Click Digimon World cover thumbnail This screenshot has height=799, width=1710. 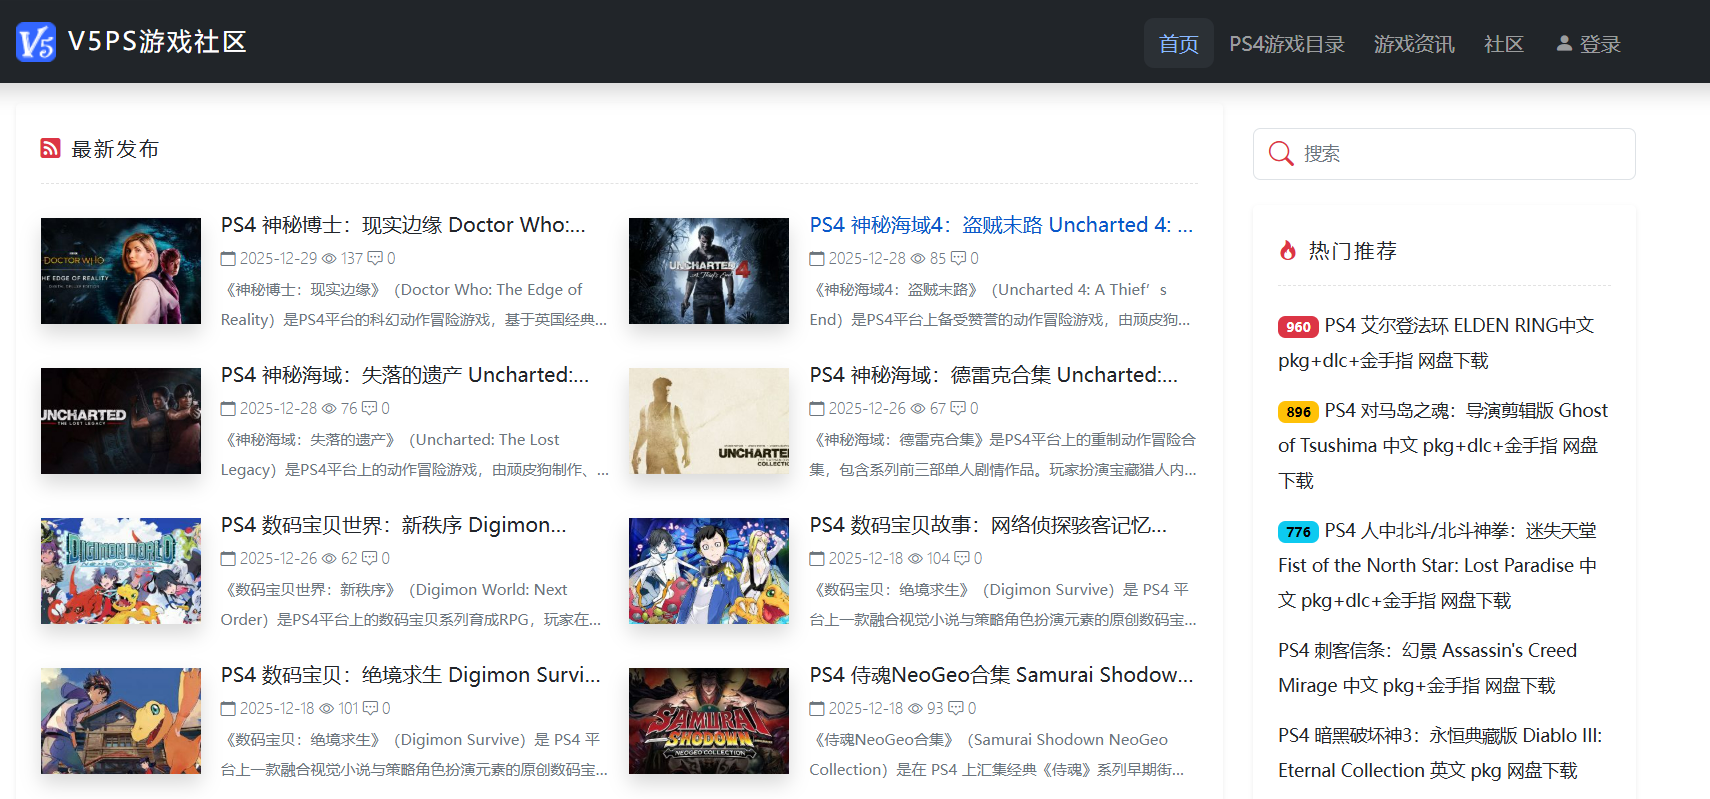pos(121,571)
